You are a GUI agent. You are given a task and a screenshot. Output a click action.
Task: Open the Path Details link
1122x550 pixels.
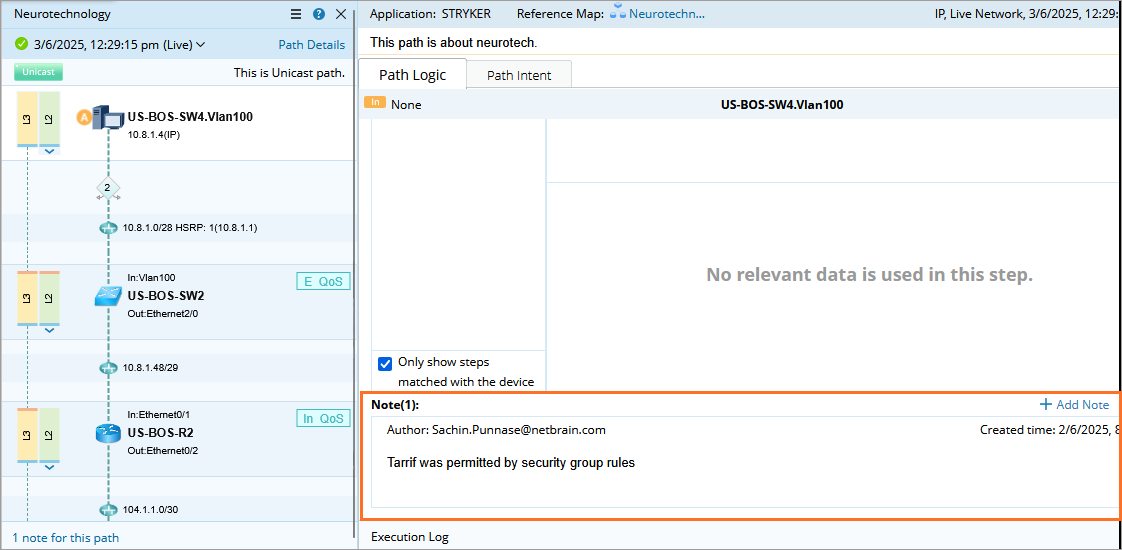point(311,44)
